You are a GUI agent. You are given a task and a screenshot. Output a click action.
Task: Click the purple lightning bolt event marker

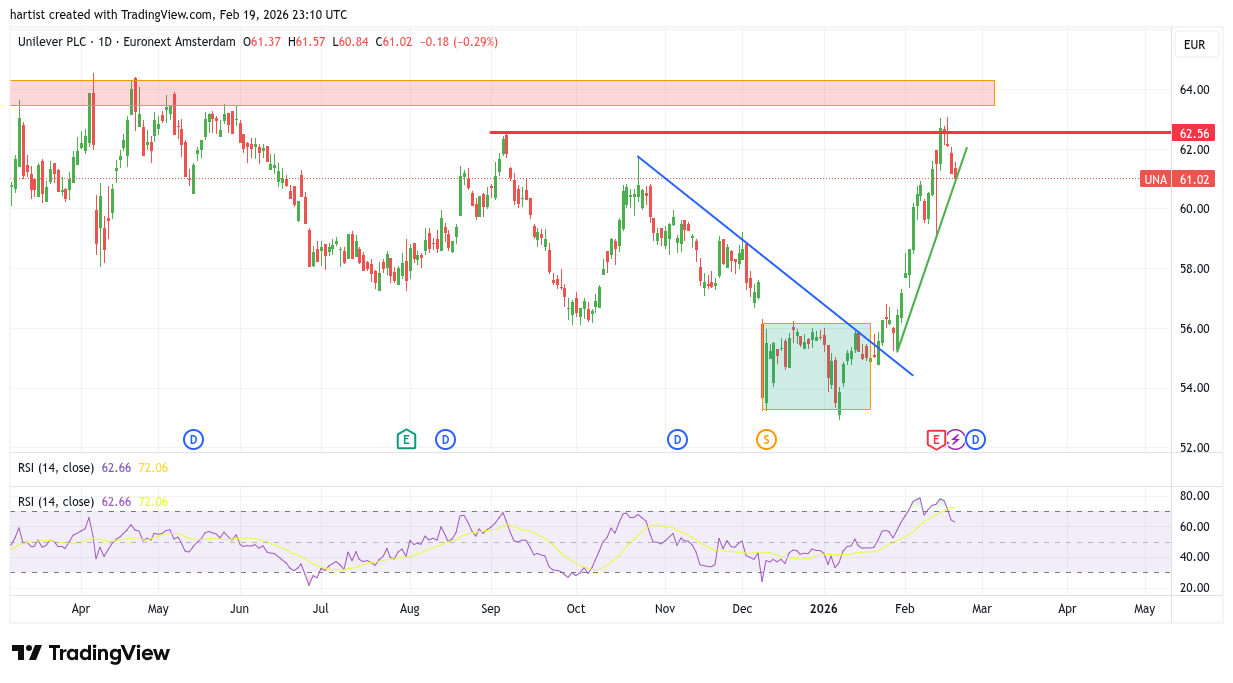click(x=955, y=439)
